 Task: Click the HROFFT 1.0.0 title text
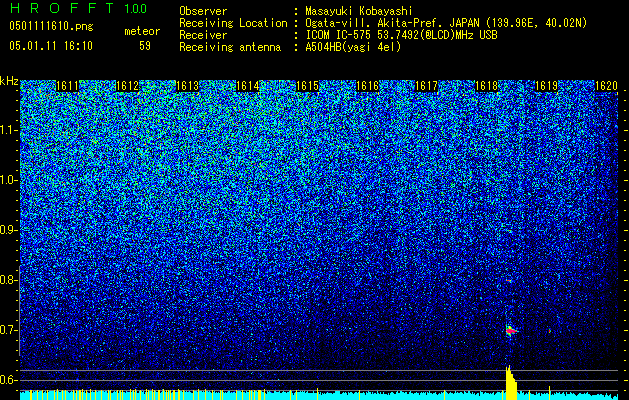pyautogui.click(x=78, y=8)
